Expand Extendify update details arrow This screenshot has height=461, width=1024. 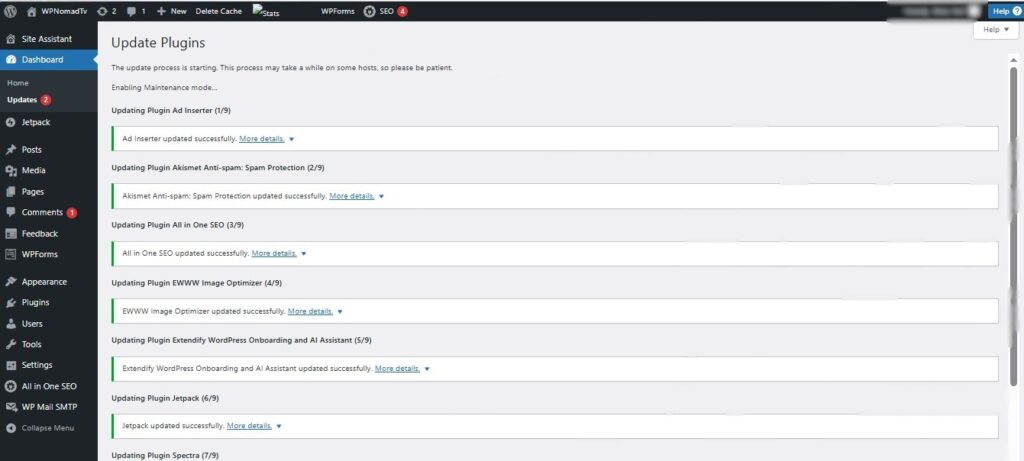tap(427, 368)
